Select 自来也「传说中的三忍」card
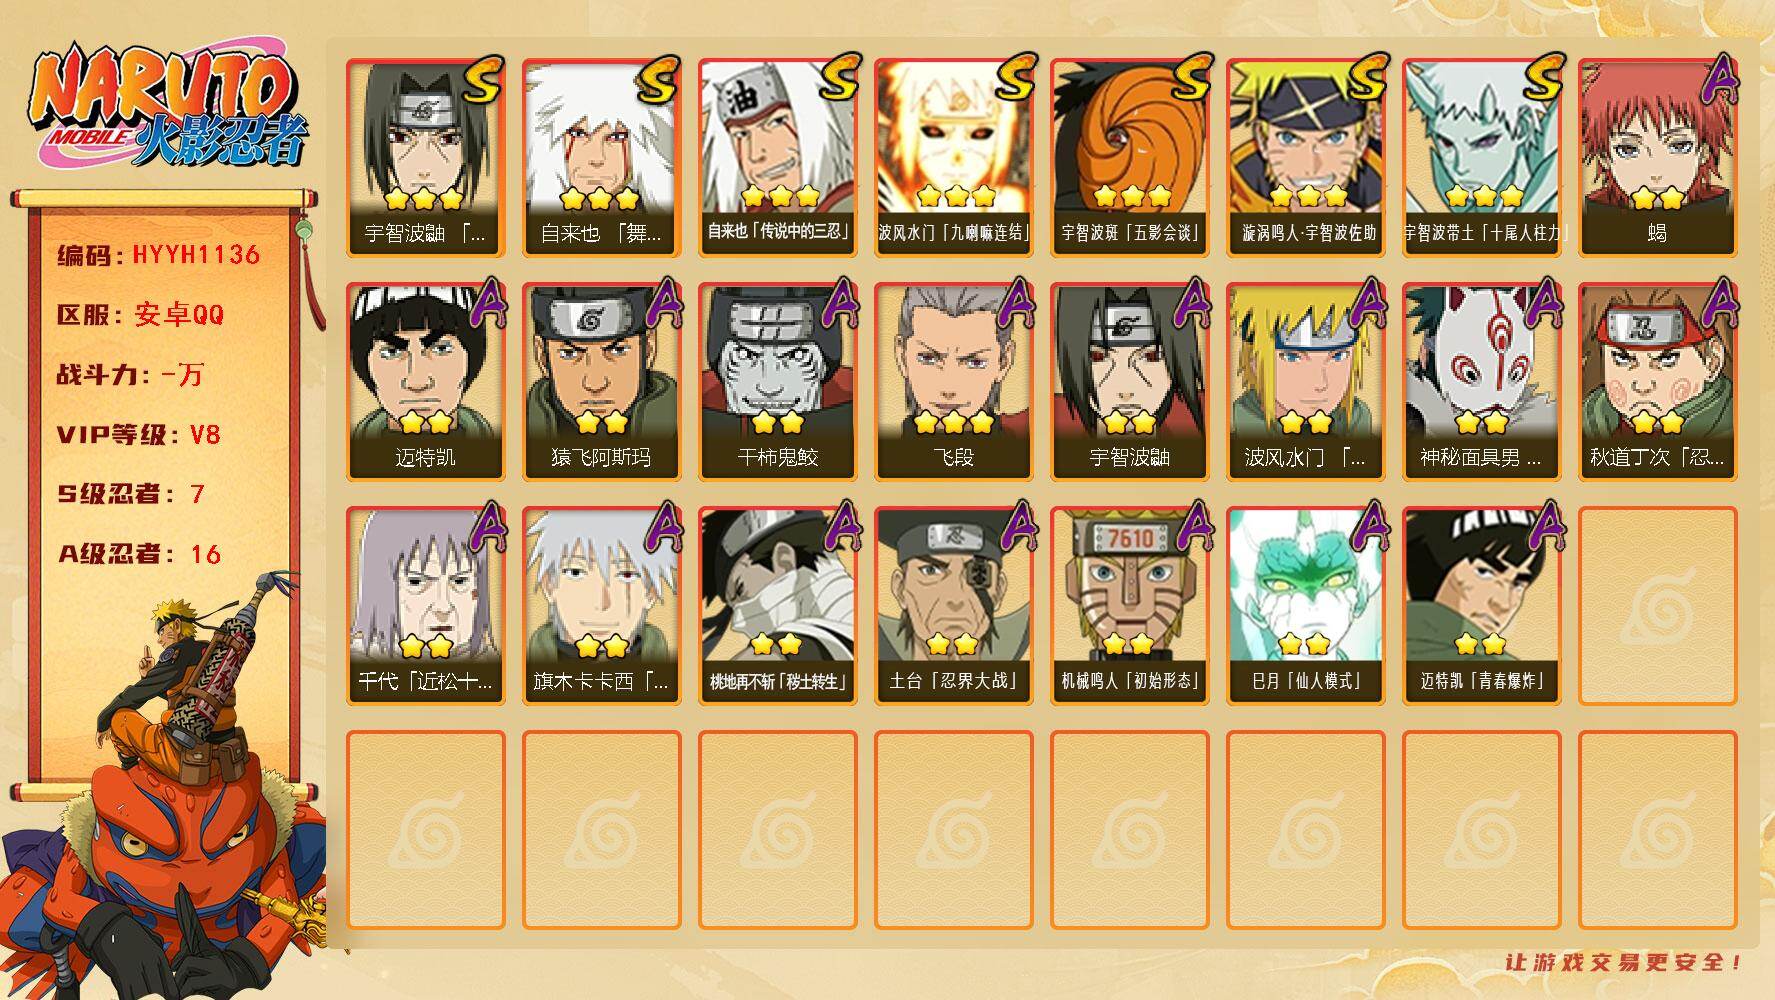The image size is (1775, 1000). [x=777, y=158]
